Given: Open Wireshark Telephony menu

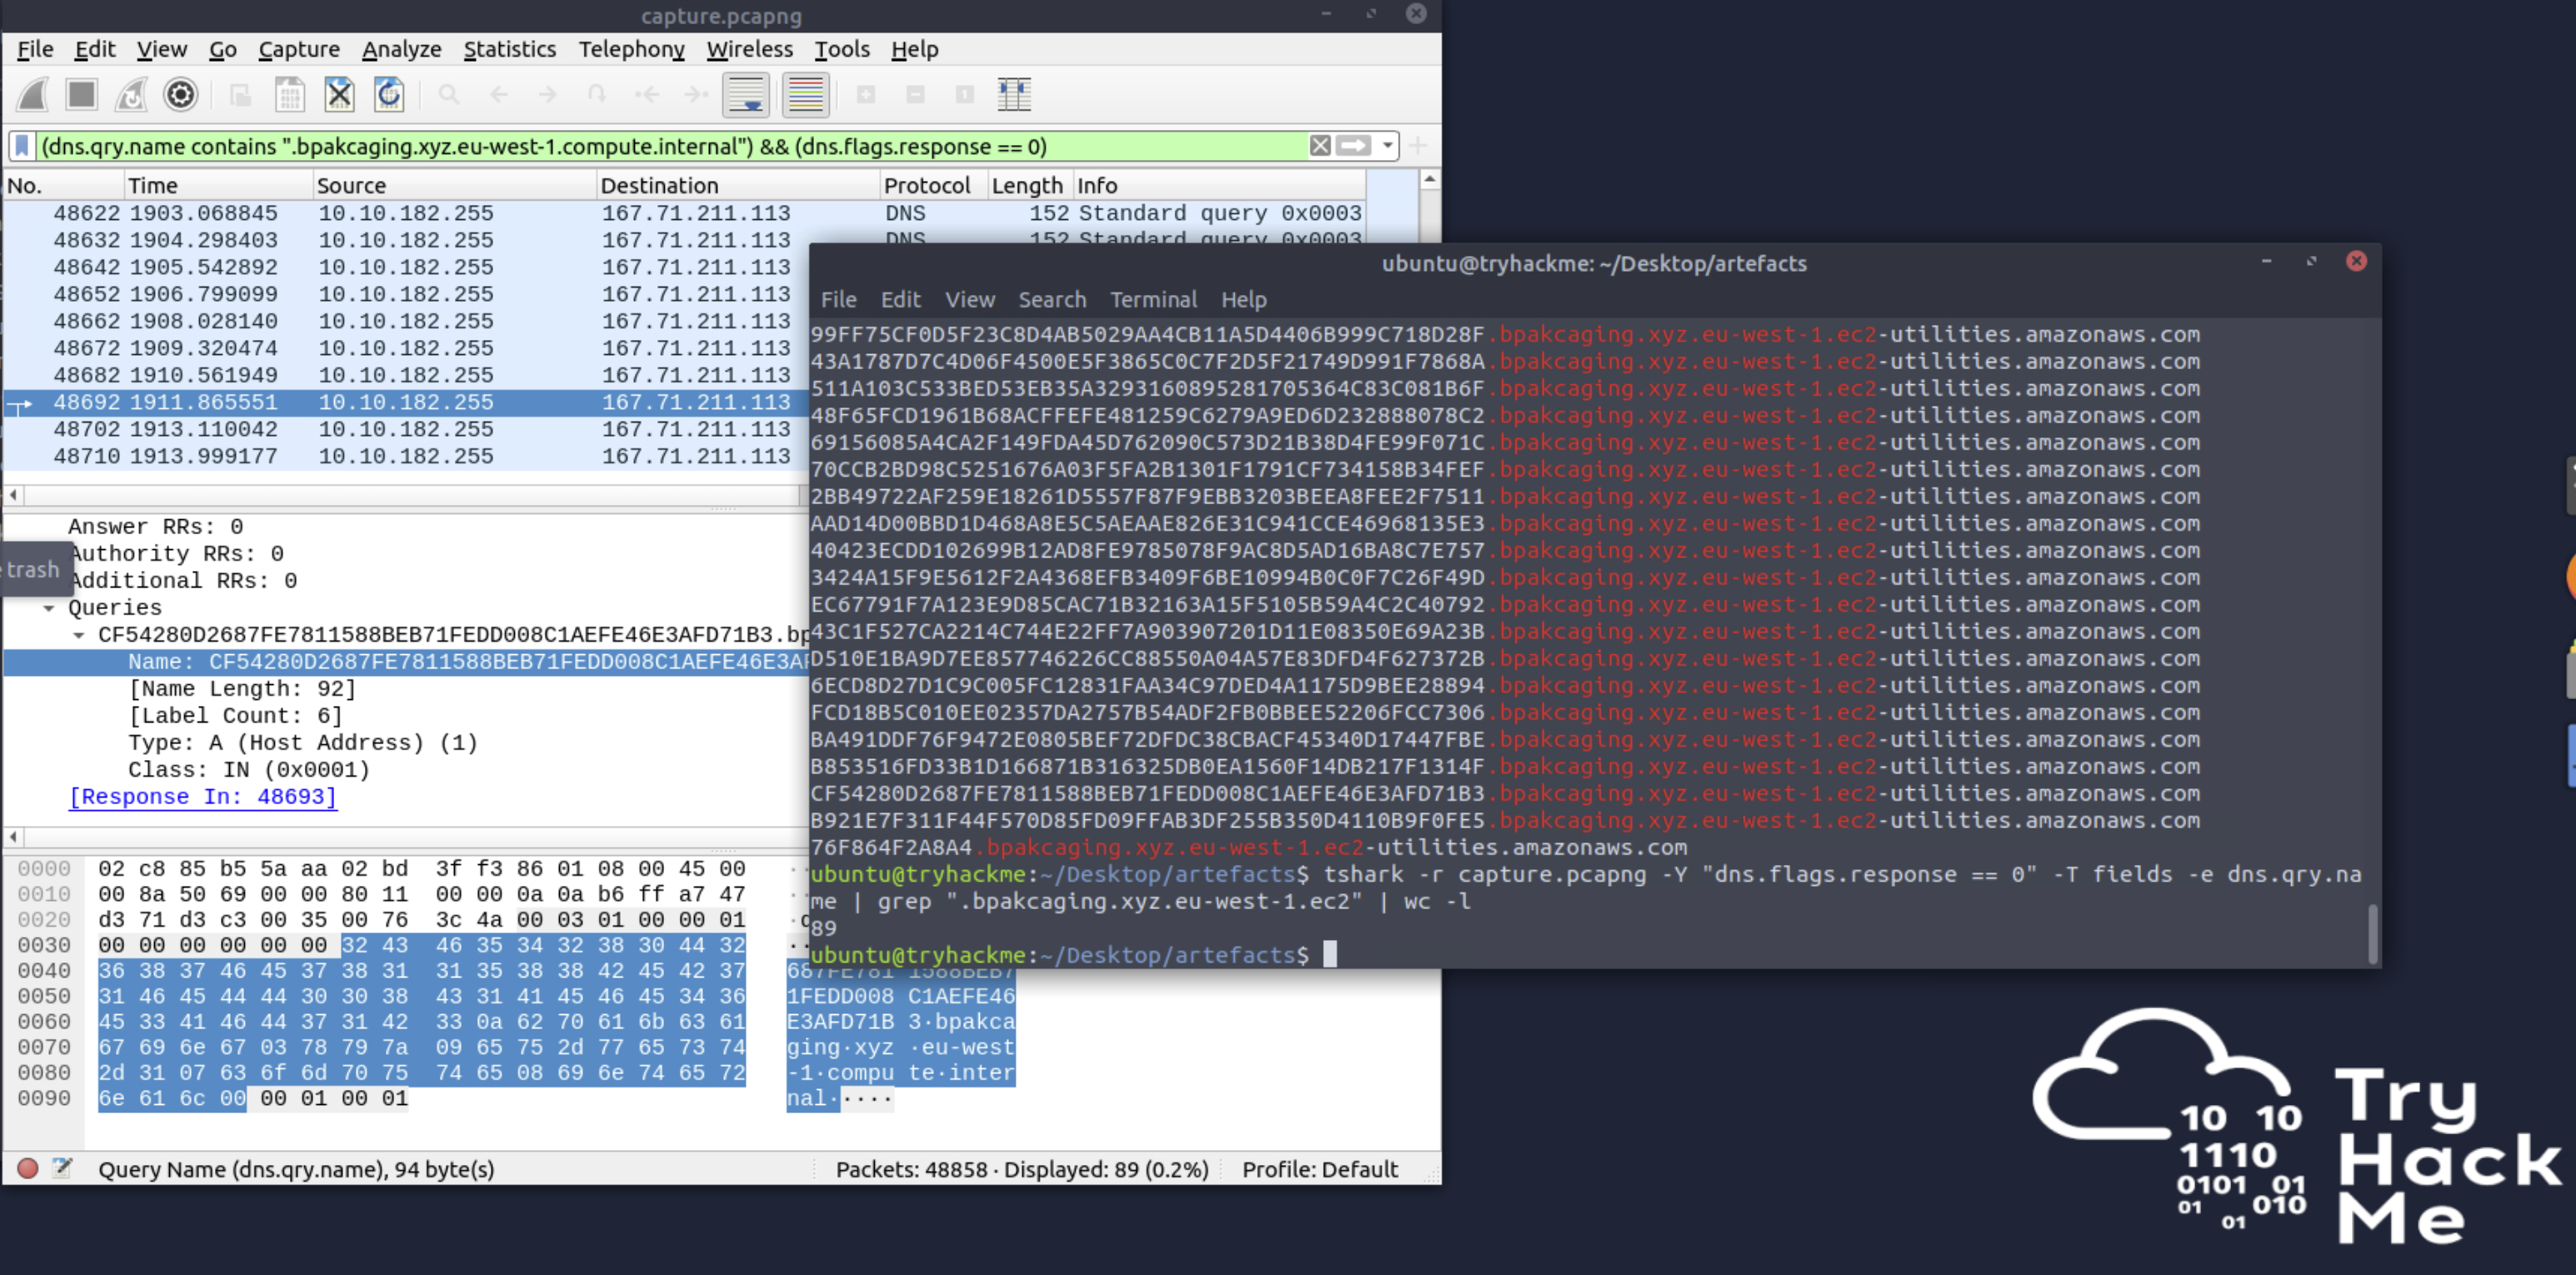Looking at the screenshot, I should pos(631,49).
